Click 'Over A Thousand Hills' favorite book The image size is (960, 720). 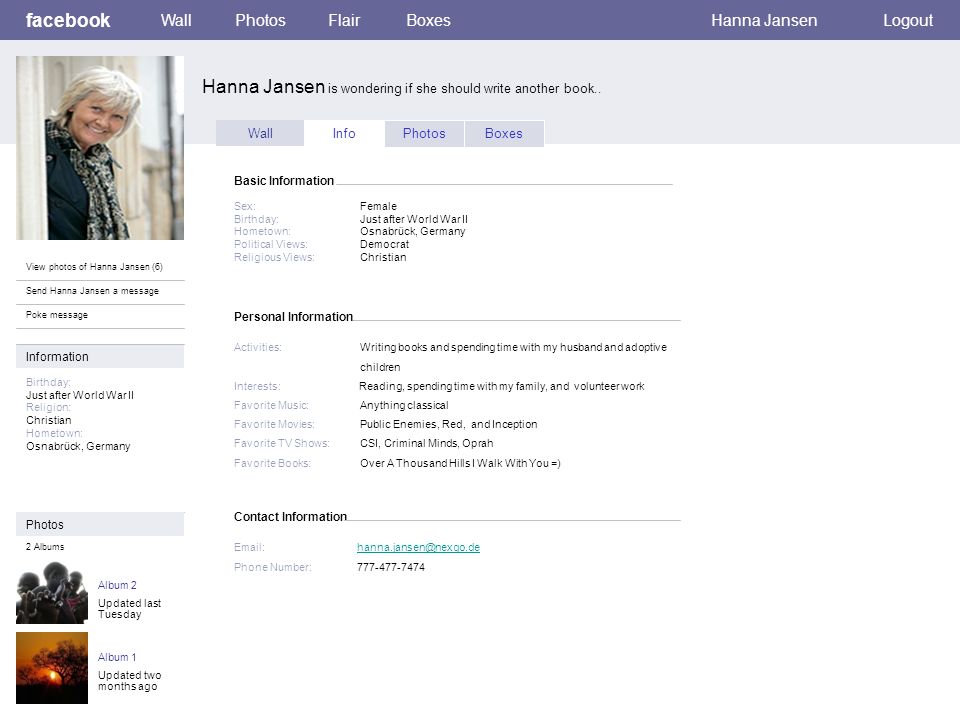point(460,463)
